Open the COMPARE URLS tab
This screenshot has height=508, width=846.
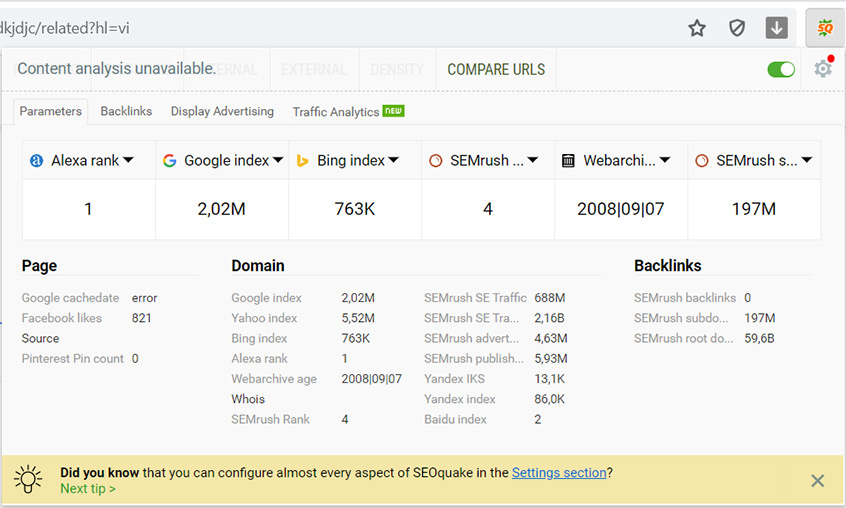click(496, 69)
